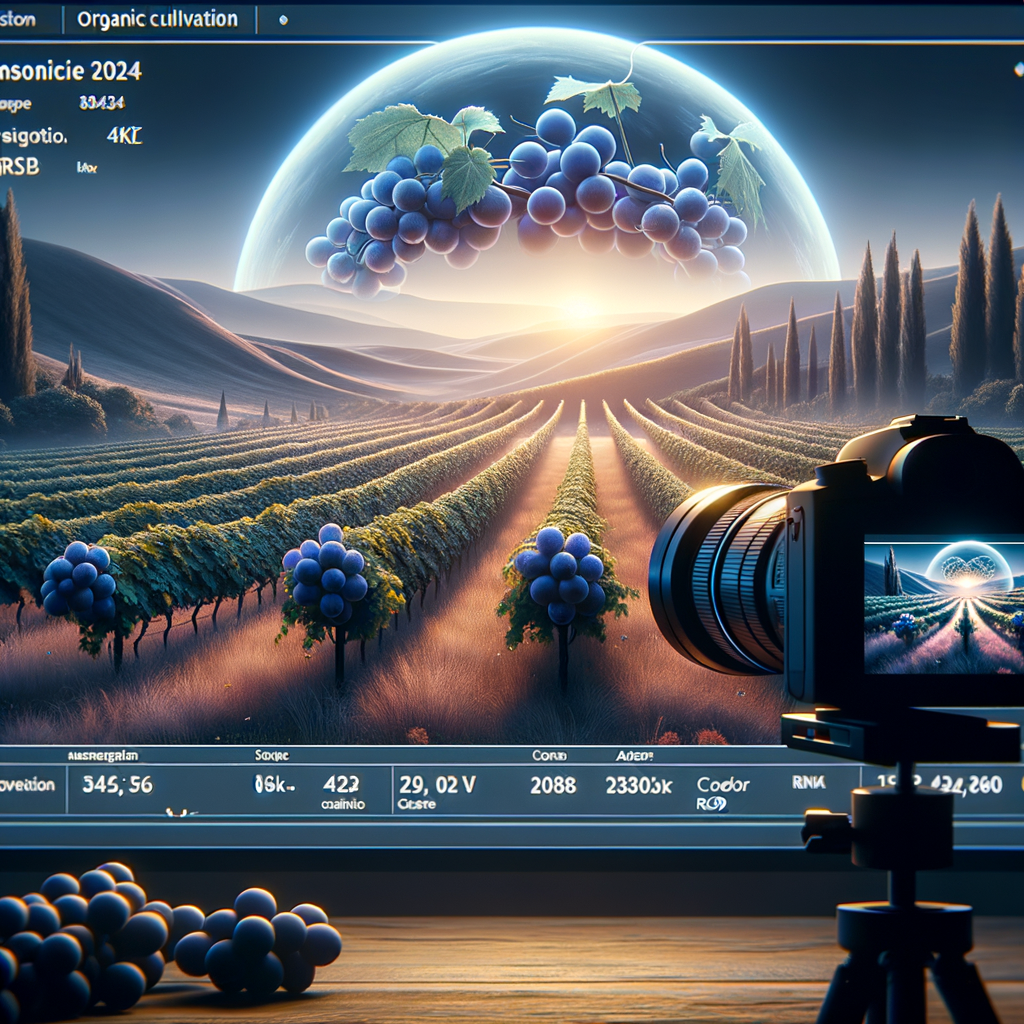Click the 2330k color temperature value

(638, 785)
